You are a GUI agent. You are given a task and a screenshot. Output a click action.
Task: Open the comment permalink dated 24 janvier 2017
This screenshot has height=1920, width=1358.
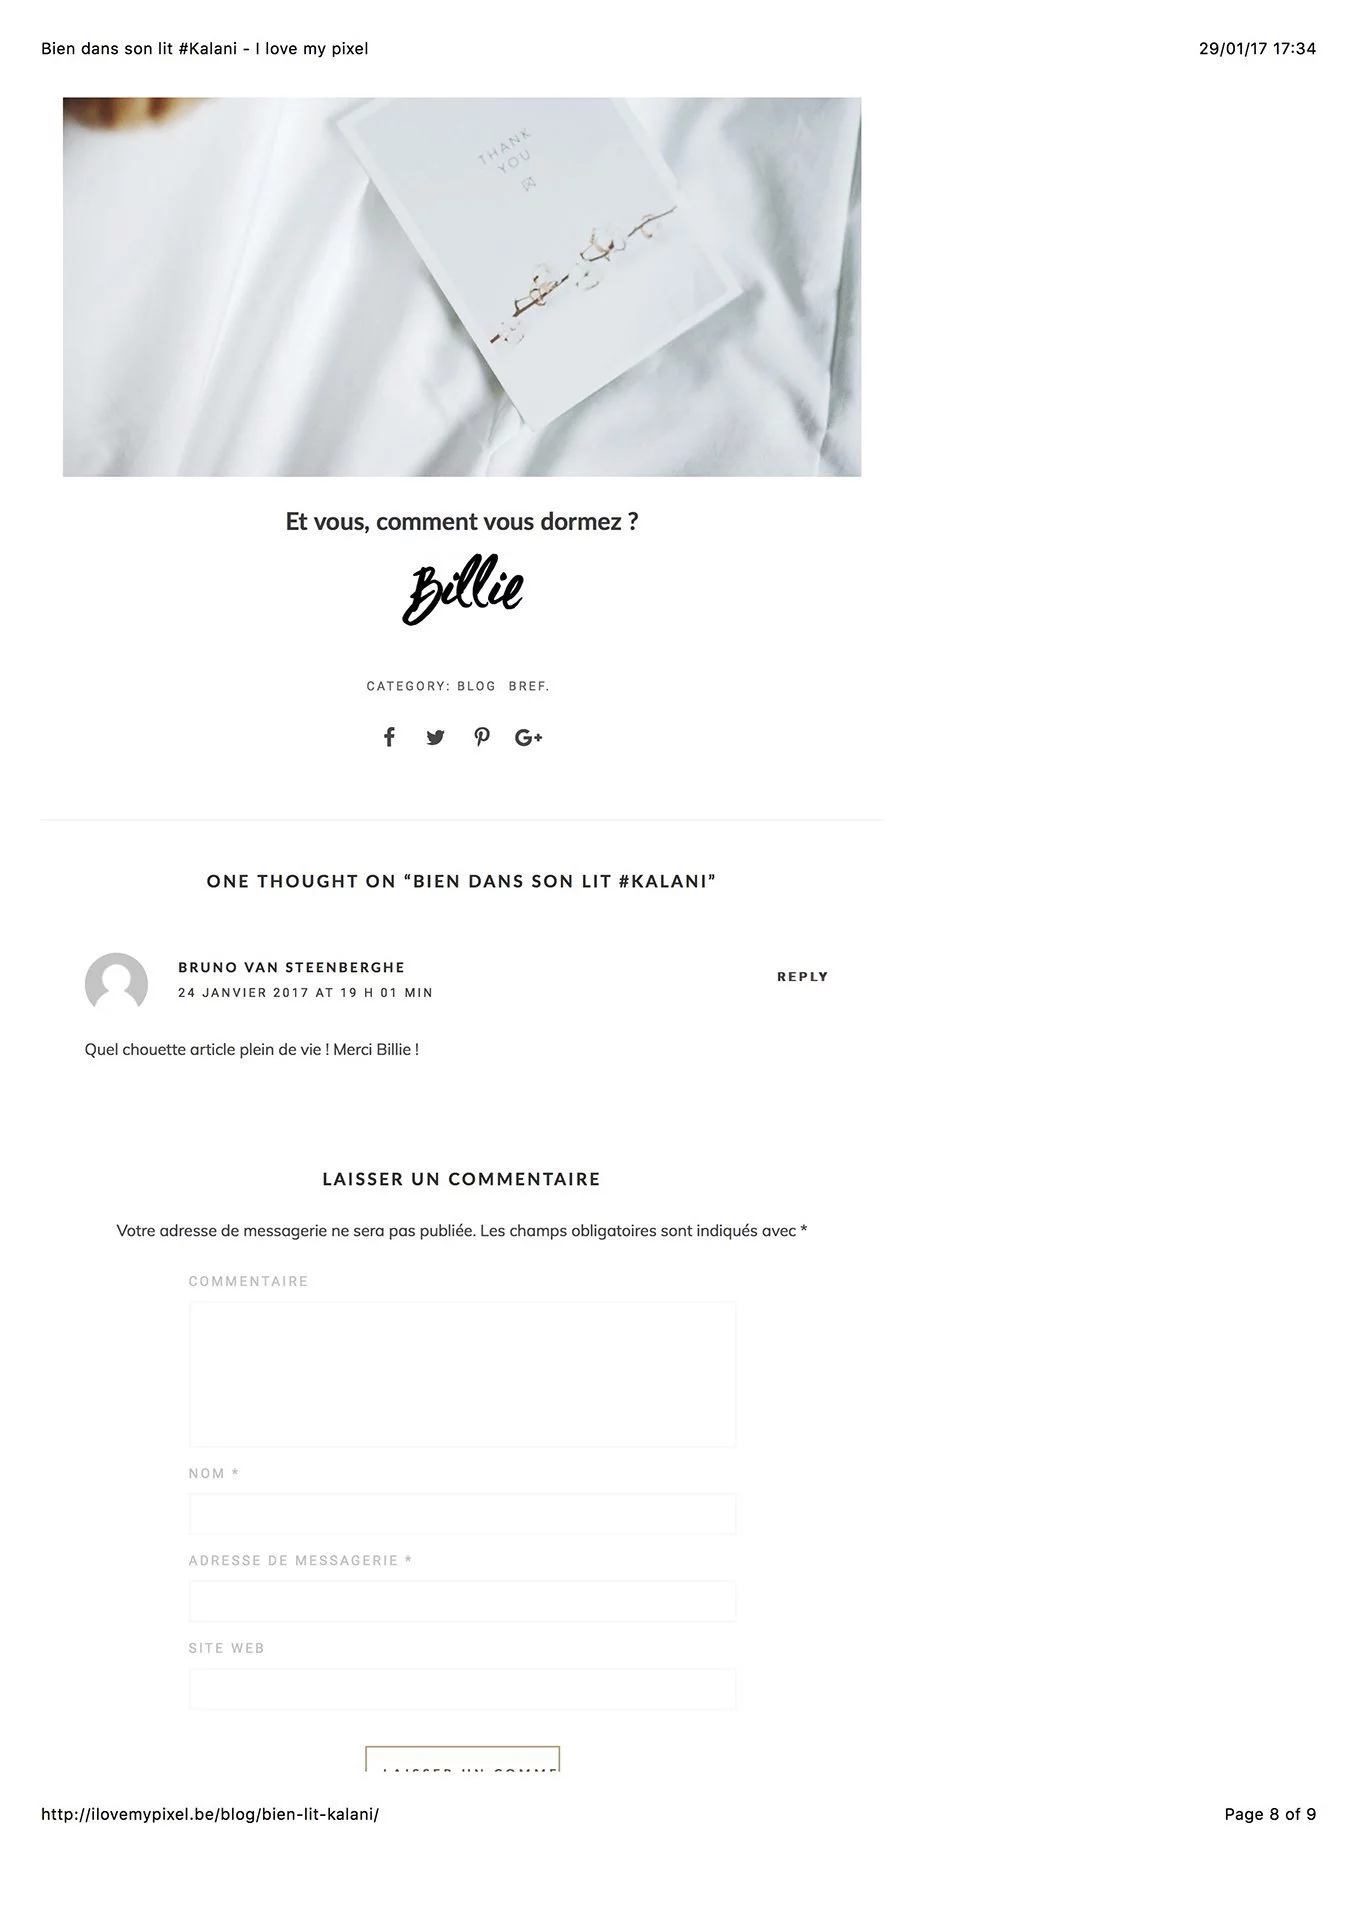coord(305,993)
